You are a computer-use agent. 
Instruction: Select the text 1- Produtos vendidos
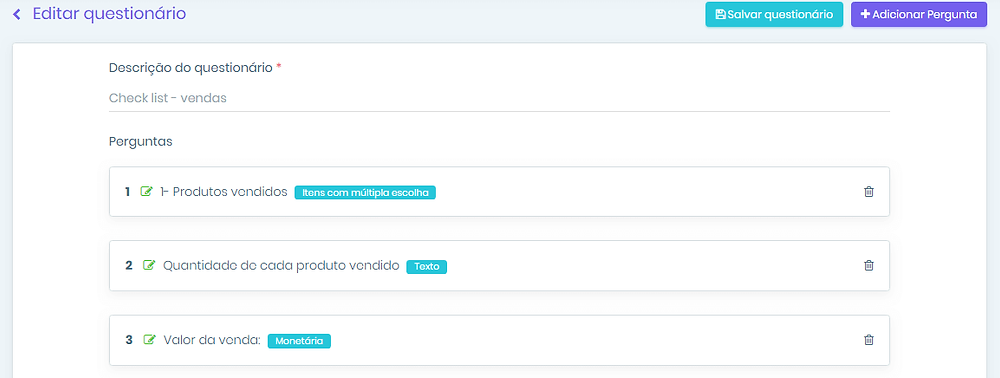point(224,191)
